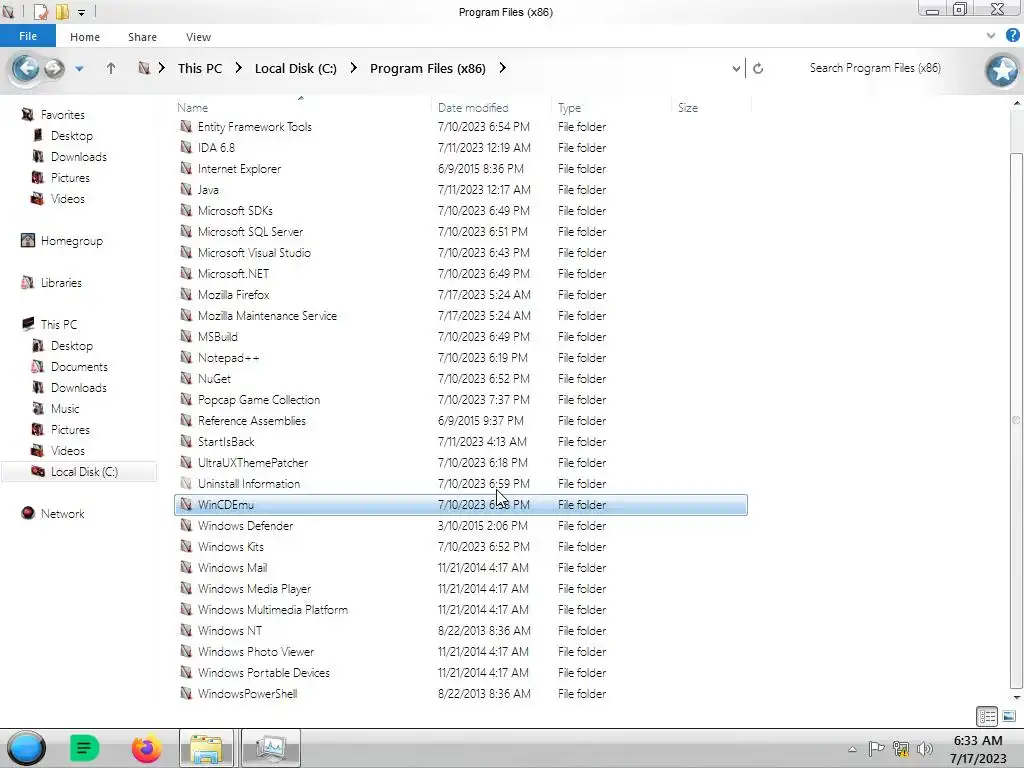Open the Help question mark icon
Image resolution: width=1024 pixels, height=768 pixels.
click(x=1012, y=36)
